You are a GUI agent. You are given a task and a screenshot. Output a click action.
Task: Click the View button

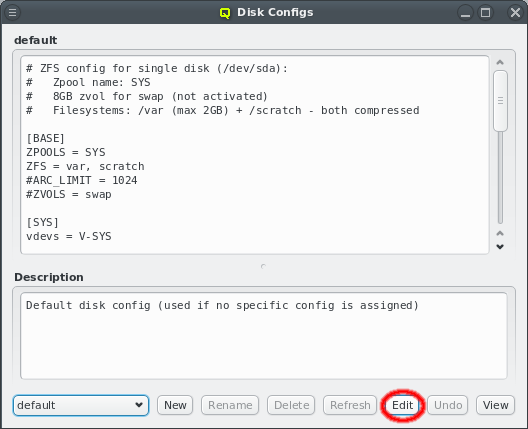tap(495, 405)
